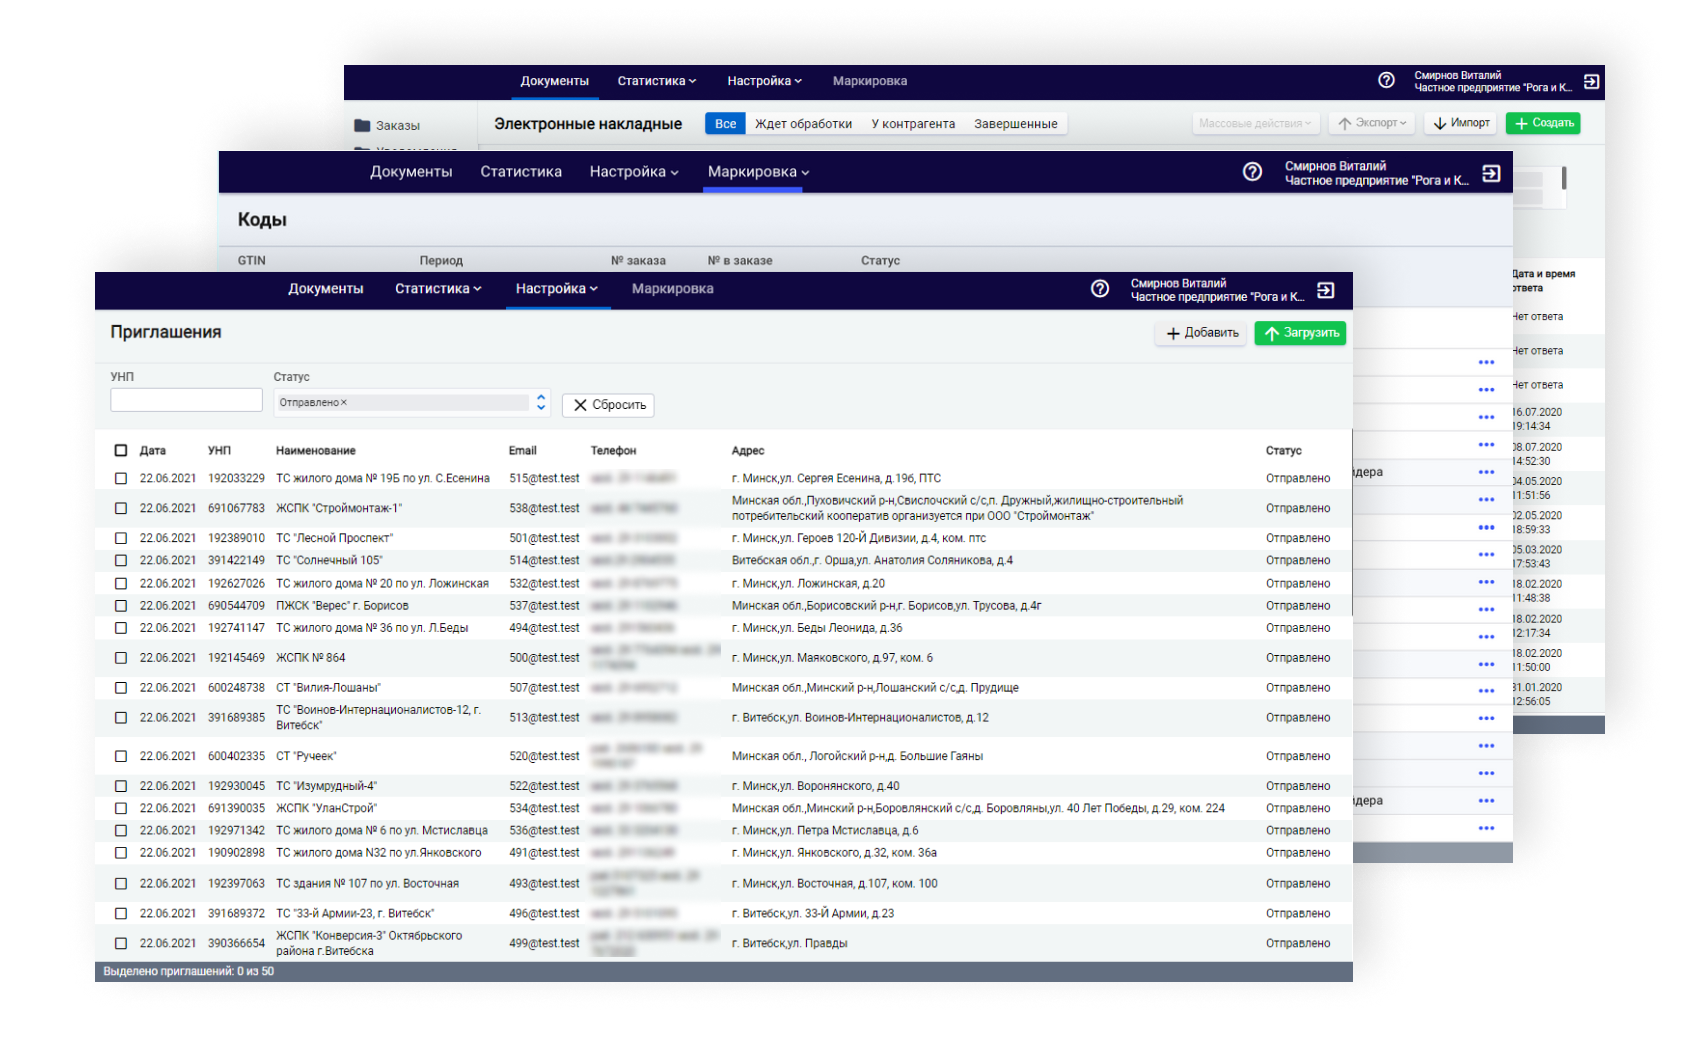Click the help icon in the Электронные накладные window
Viewport: 1700px width, 1038px height.
(1386, 81)
